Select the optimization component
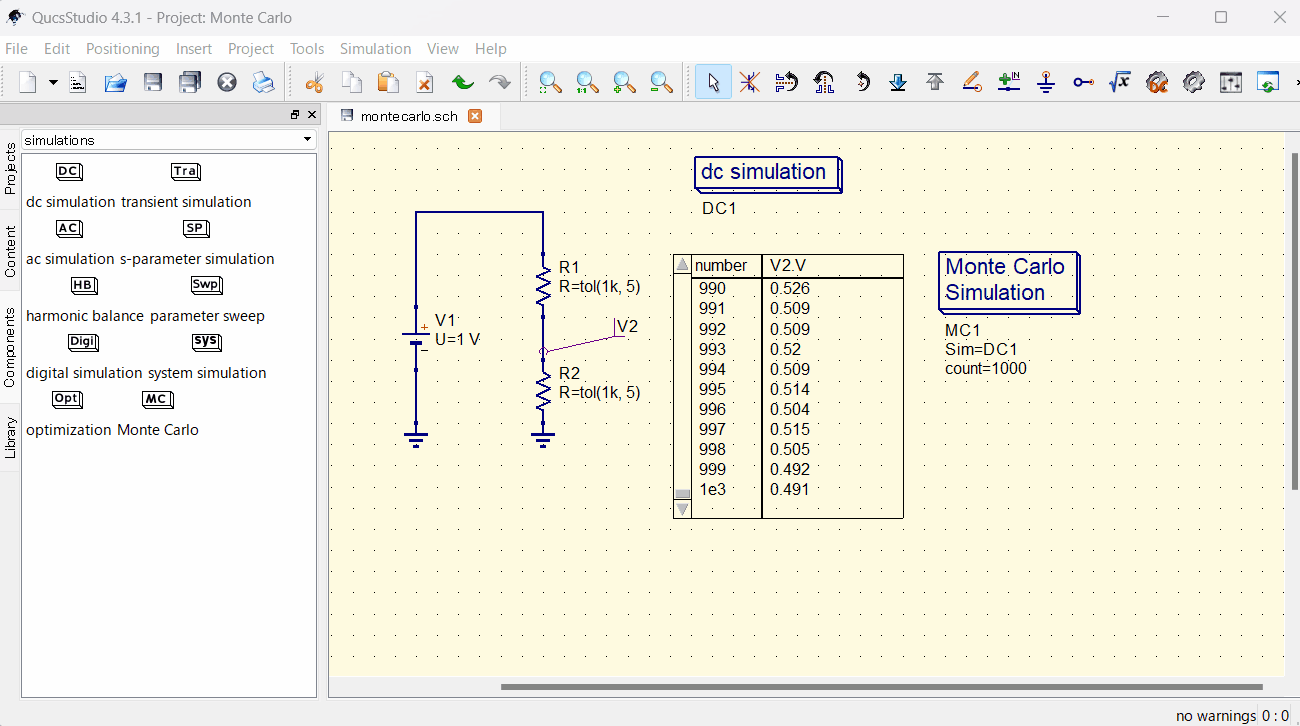The image size is (1300, 726). (66, 399)
